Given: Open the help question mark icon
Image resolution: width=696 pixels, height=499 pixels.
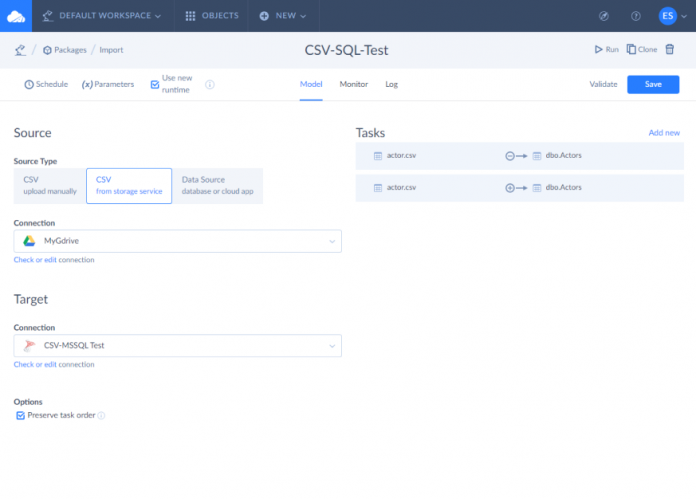Looking at the screenshot, I should tap(636, 16).
